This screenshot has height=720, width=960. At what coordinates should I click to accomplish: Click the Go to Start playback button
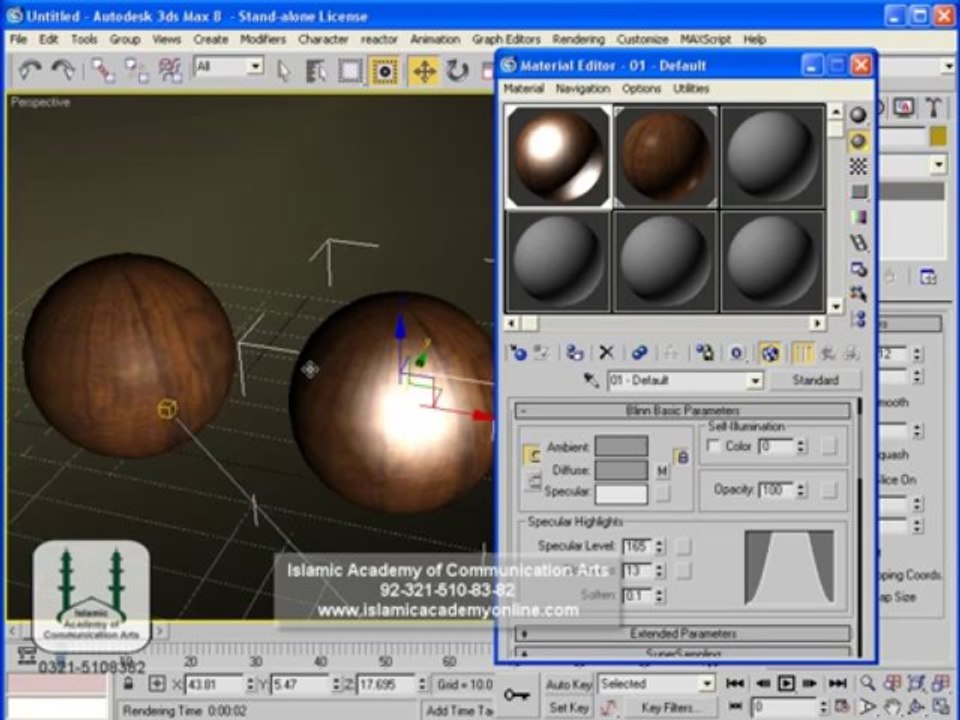coord(735,683)
